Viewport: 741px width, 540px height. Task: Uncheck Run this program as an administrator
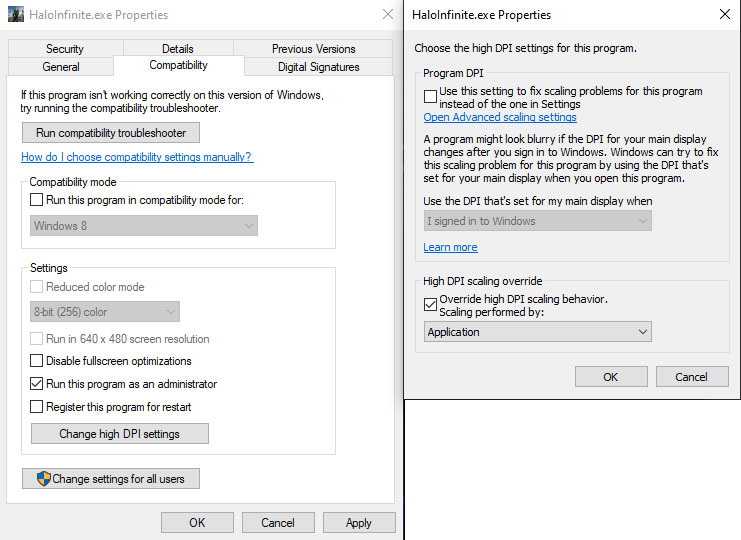pyautogui.click(x=36, y=384)
